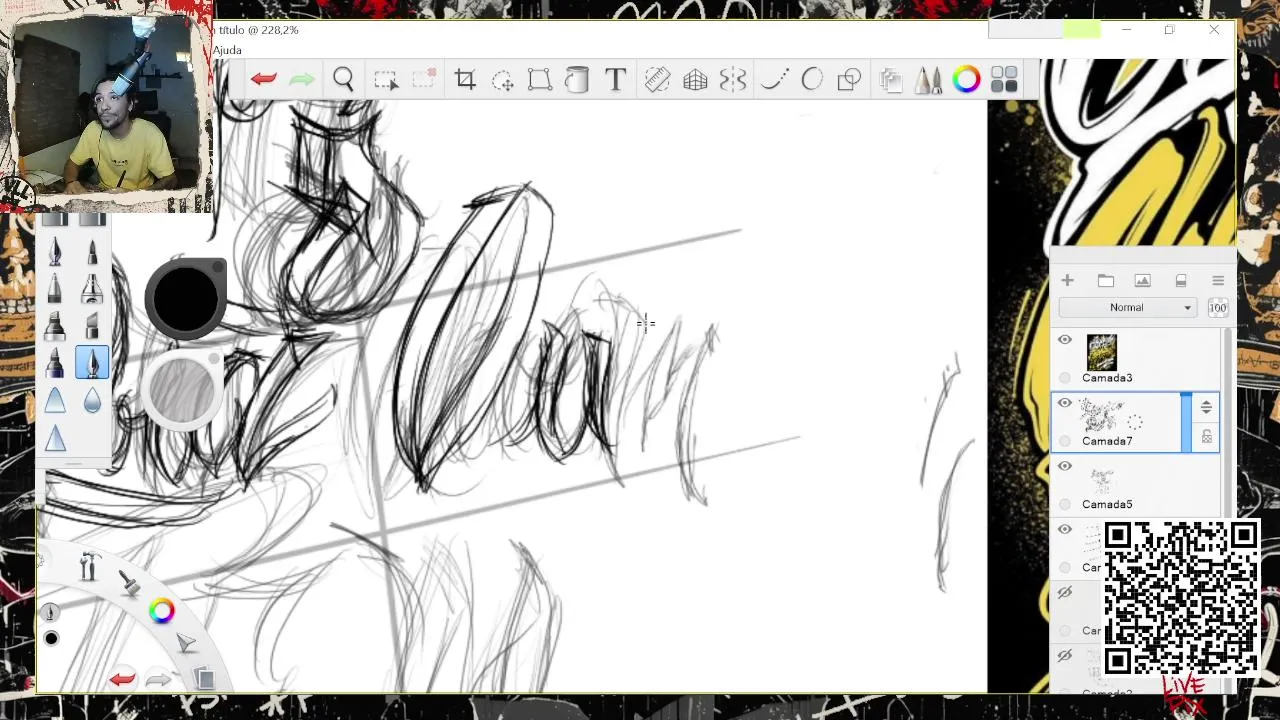This screenshot has width=1280, height=720.
Task: Add a layer group folder
Action: pyautogui.click(x=1105, y=281)
